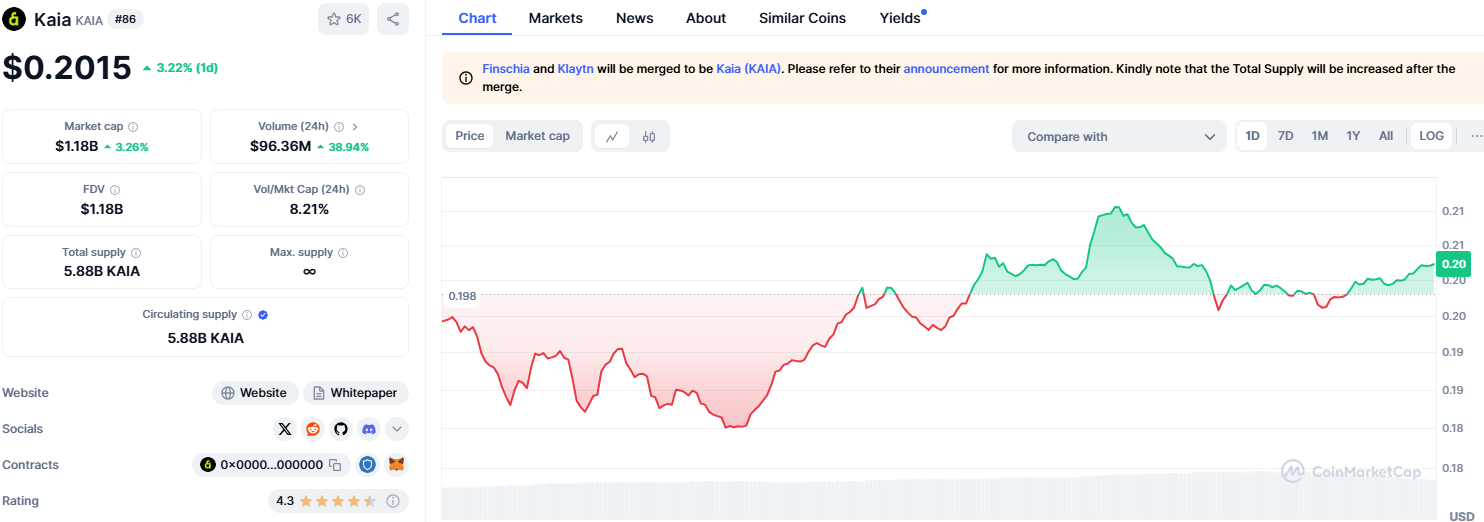Switch to the Markets tab
The height and width of the screenshot is (522, 1484).
coord(556,18)
